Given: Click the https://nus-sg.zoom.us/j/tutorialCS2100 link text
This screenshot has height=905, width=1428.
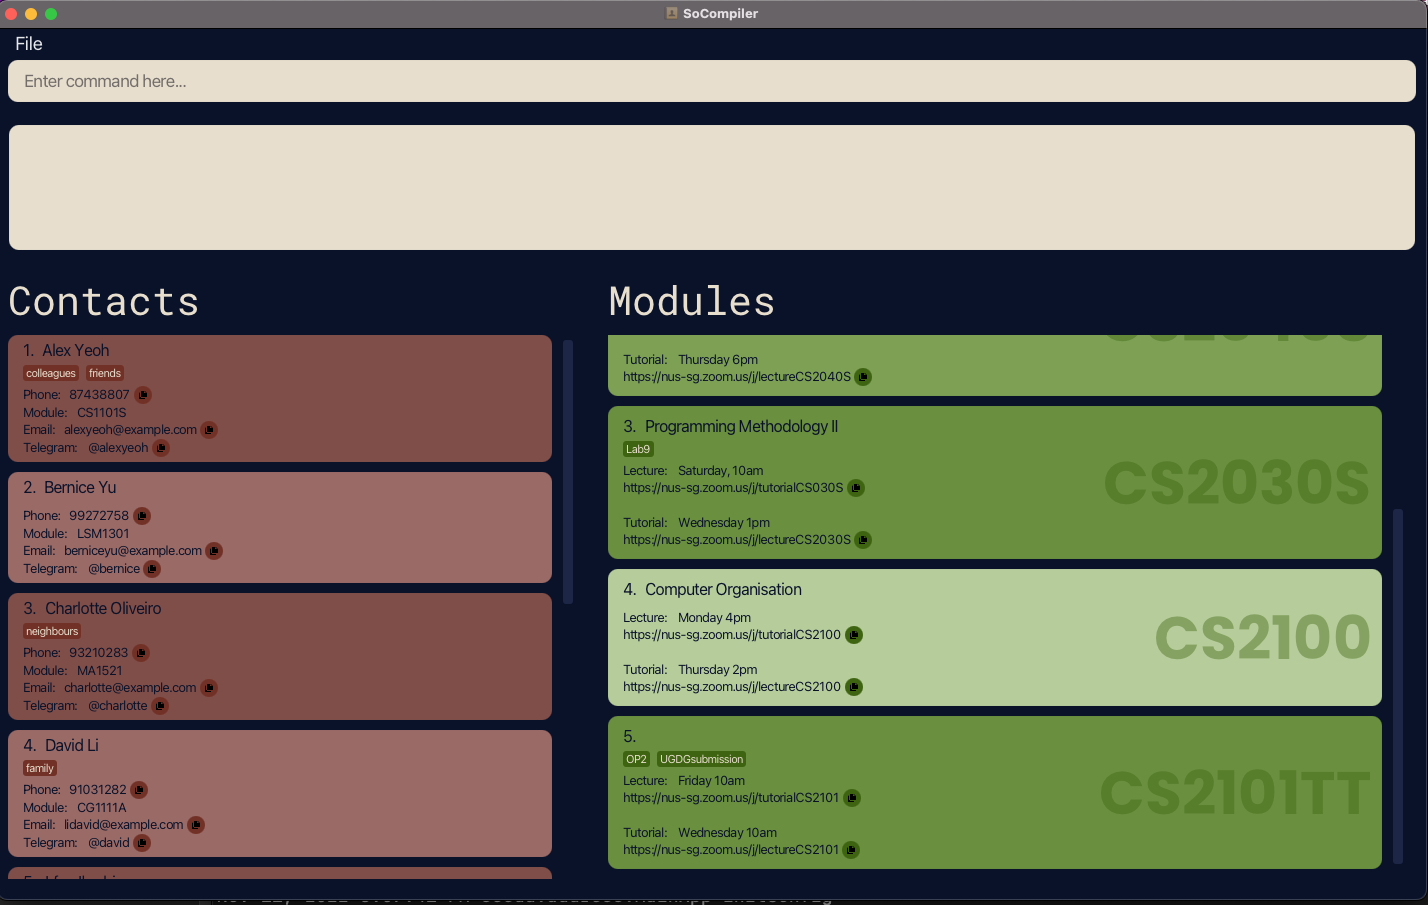Looking at the screenshot, I should tap(732, 635).
